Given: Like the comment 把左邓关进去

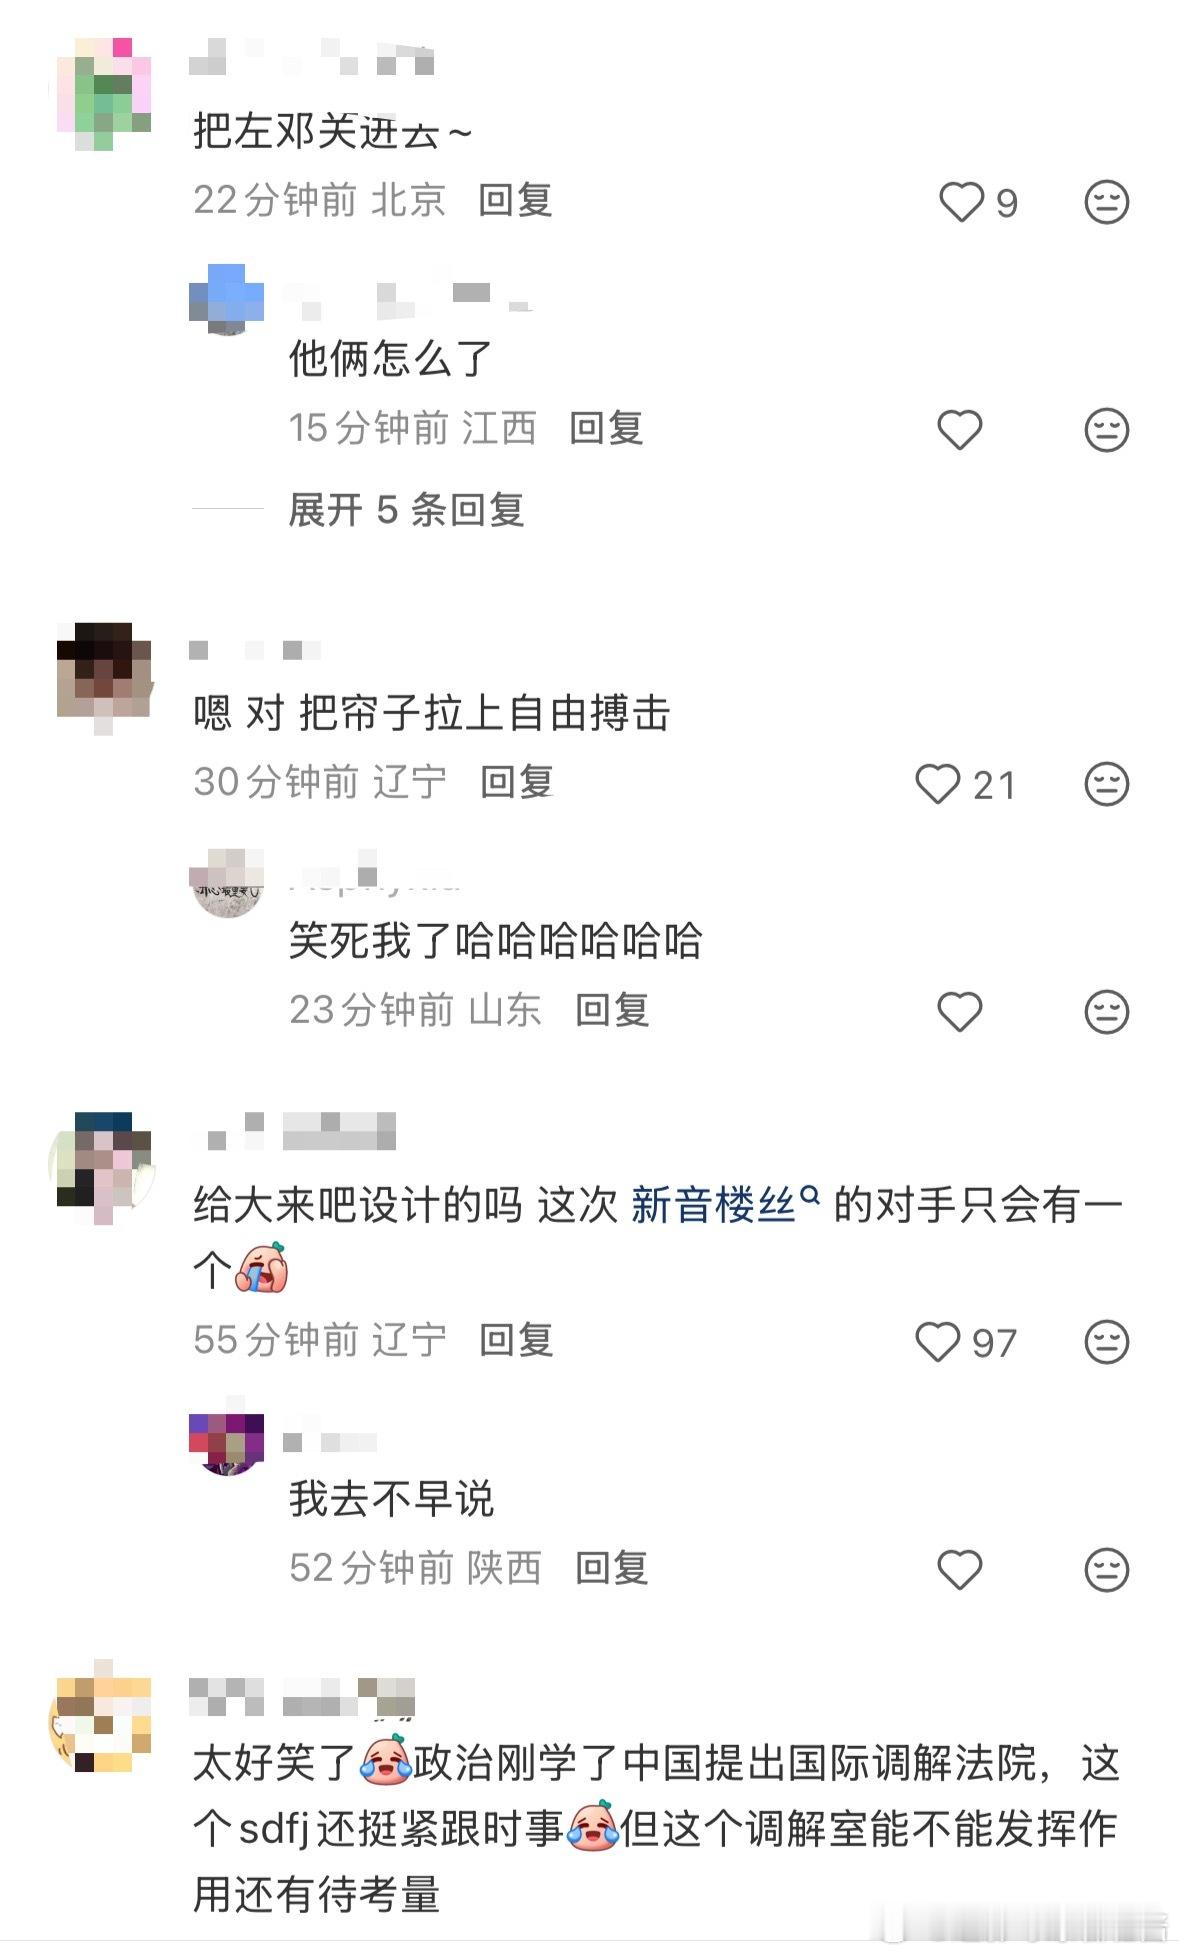Looking at the screenshot, I should tap(961, 202).
